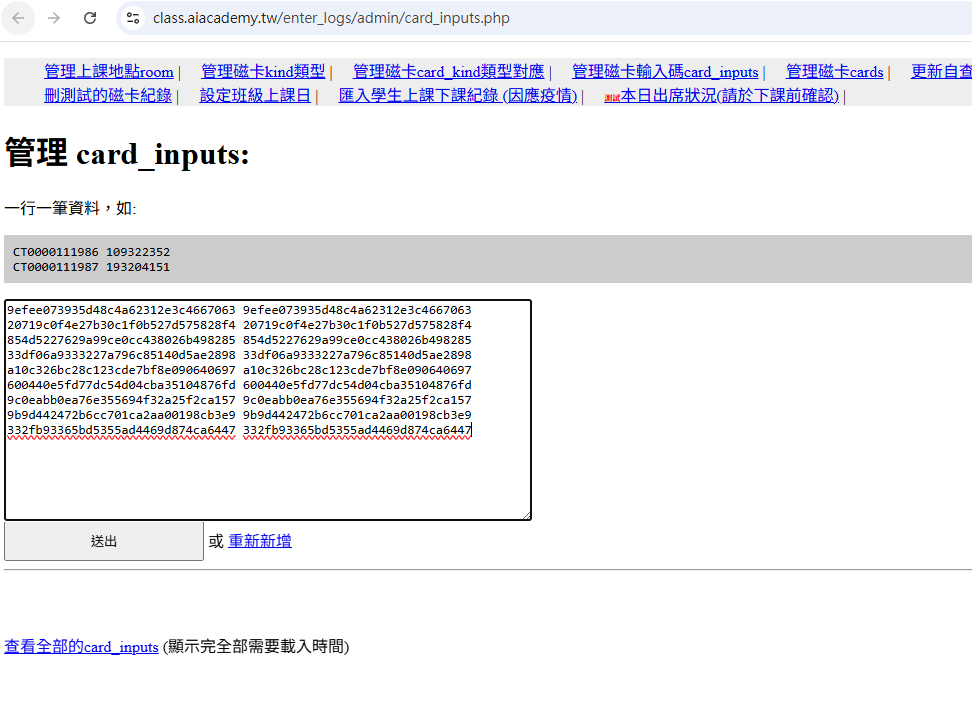This screenshot has height=709, width=972.
Task: Click the 更新自 link at top right
Action: (x=940, y=72)
